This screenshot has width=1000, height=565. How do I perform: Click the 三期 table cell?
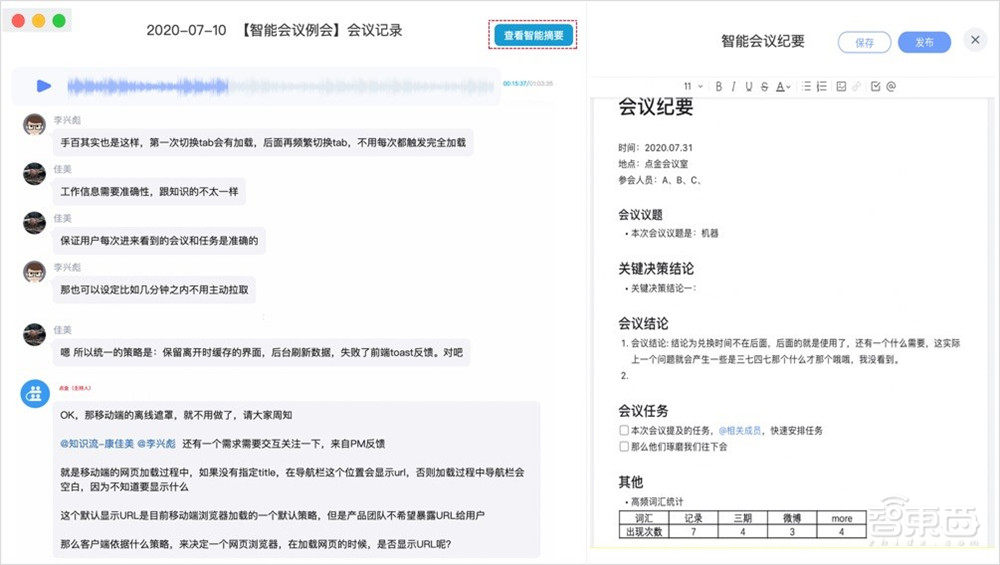742,518
